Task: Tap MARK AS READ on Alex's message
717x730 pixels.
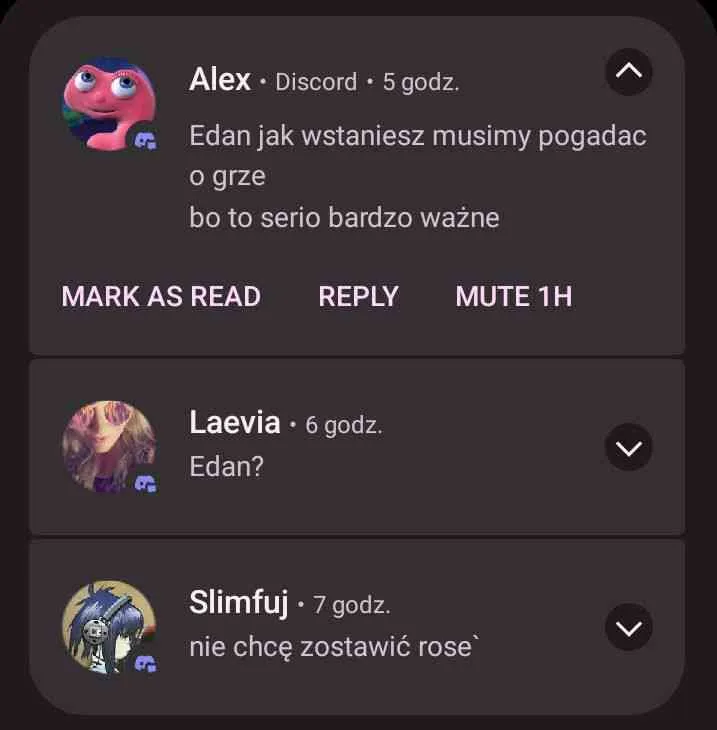Action: (161, 296)
